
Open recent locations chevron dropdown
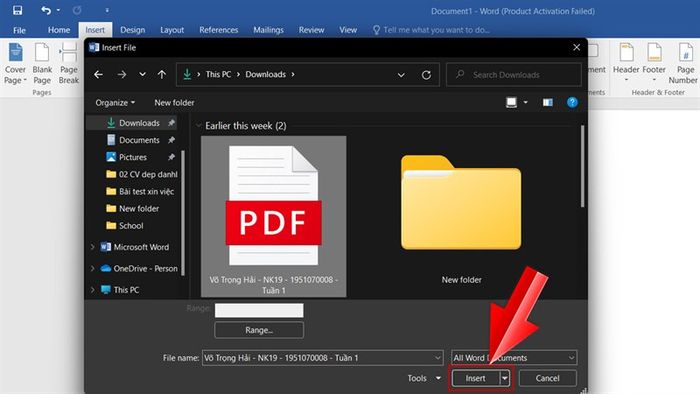tap(142, 75)
